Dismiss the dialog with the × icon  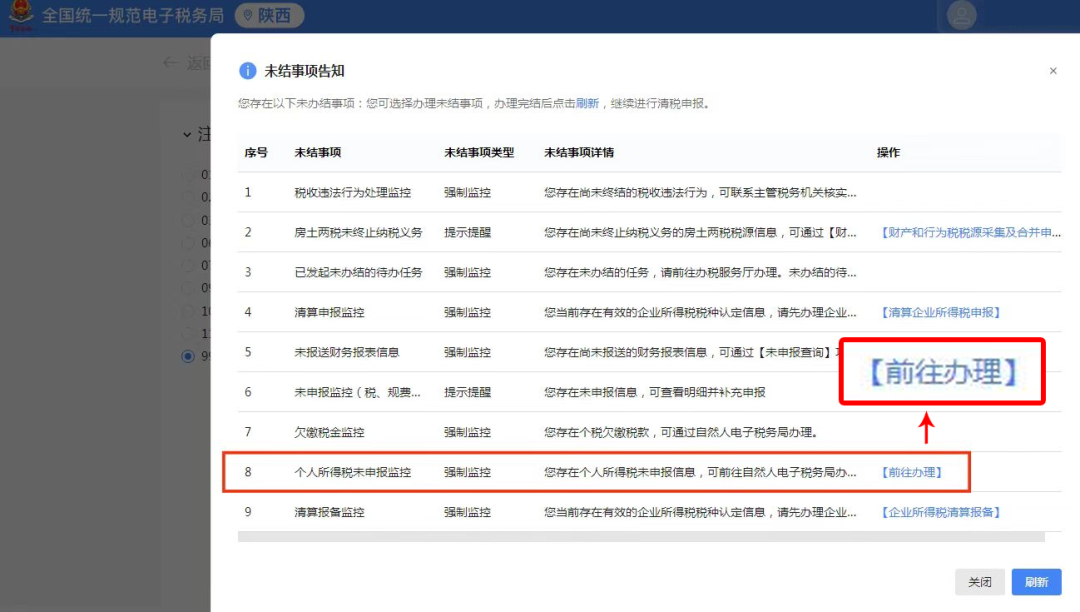coord(1053,71)
